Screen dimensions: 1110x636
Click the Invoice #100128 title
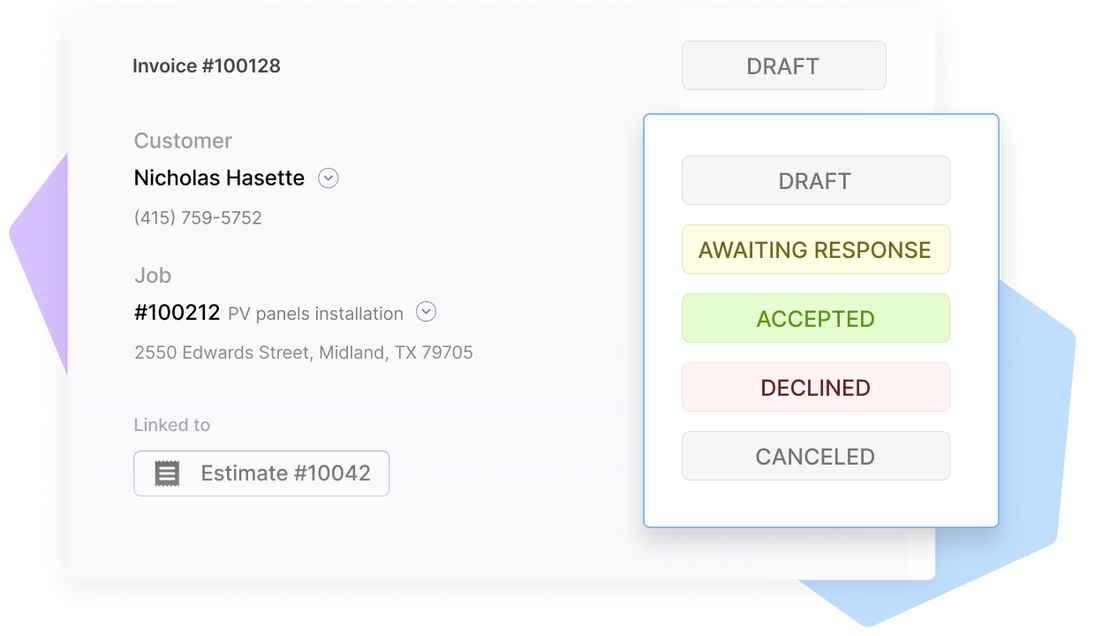pos(206,66)
